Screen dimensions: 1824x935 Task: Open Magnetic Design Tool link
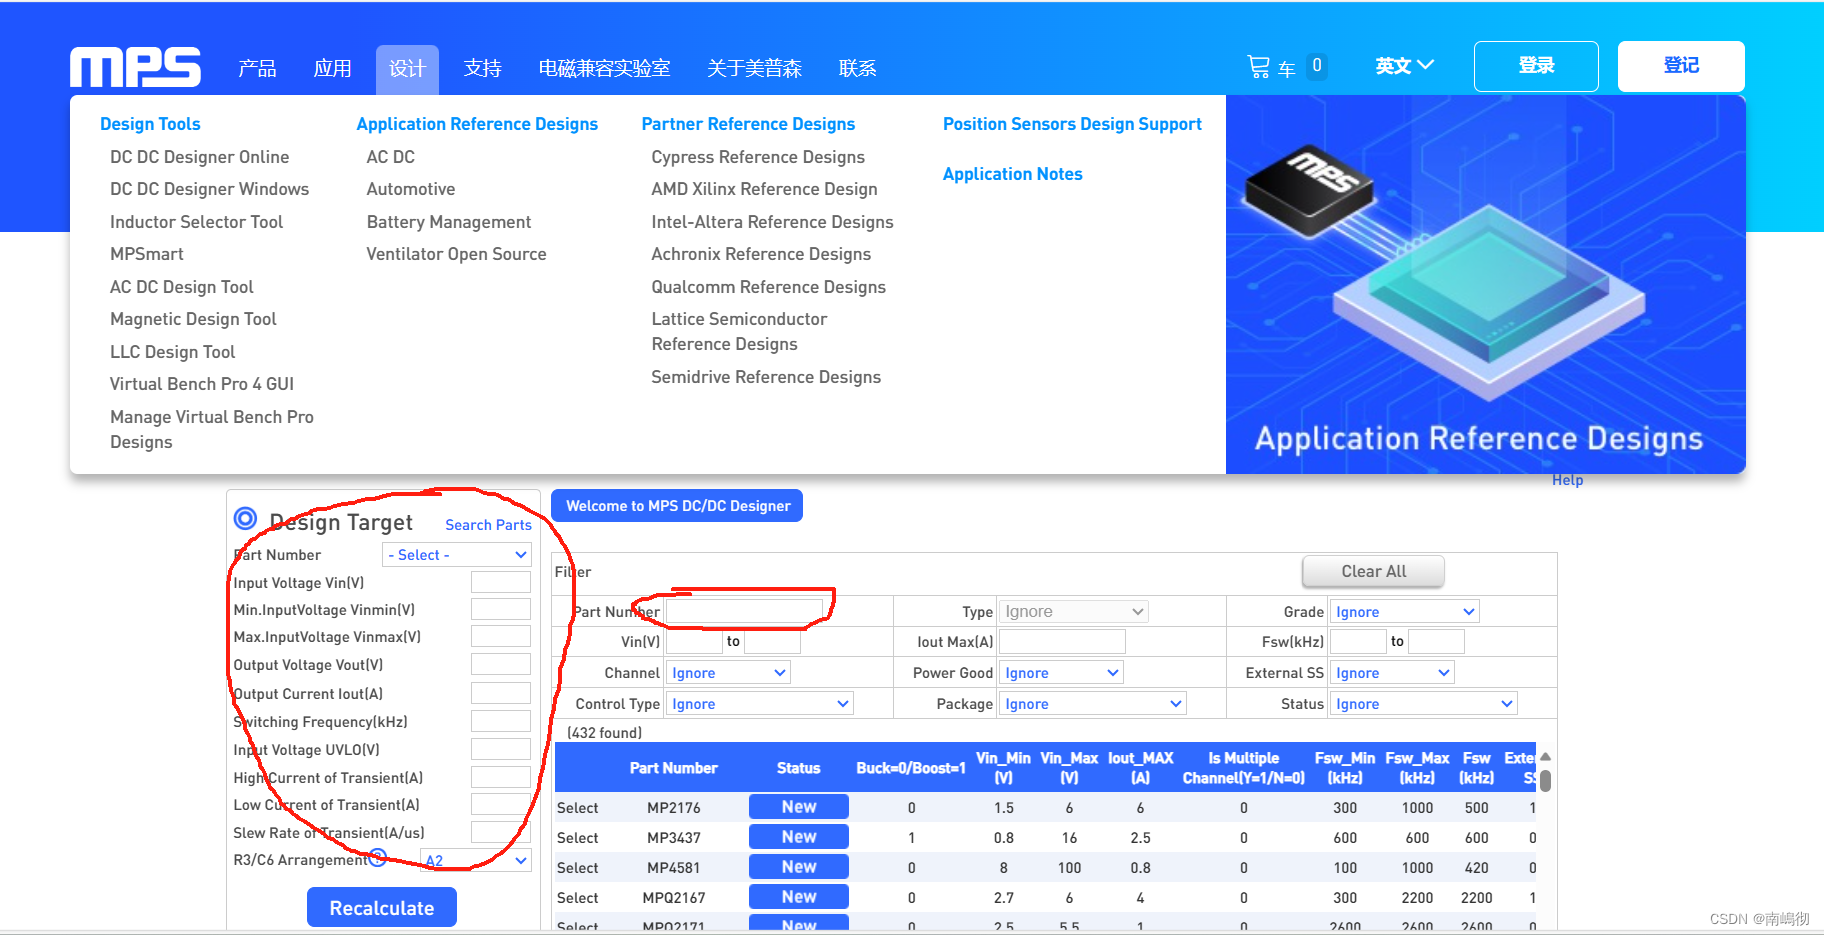(x=193, y=319)
